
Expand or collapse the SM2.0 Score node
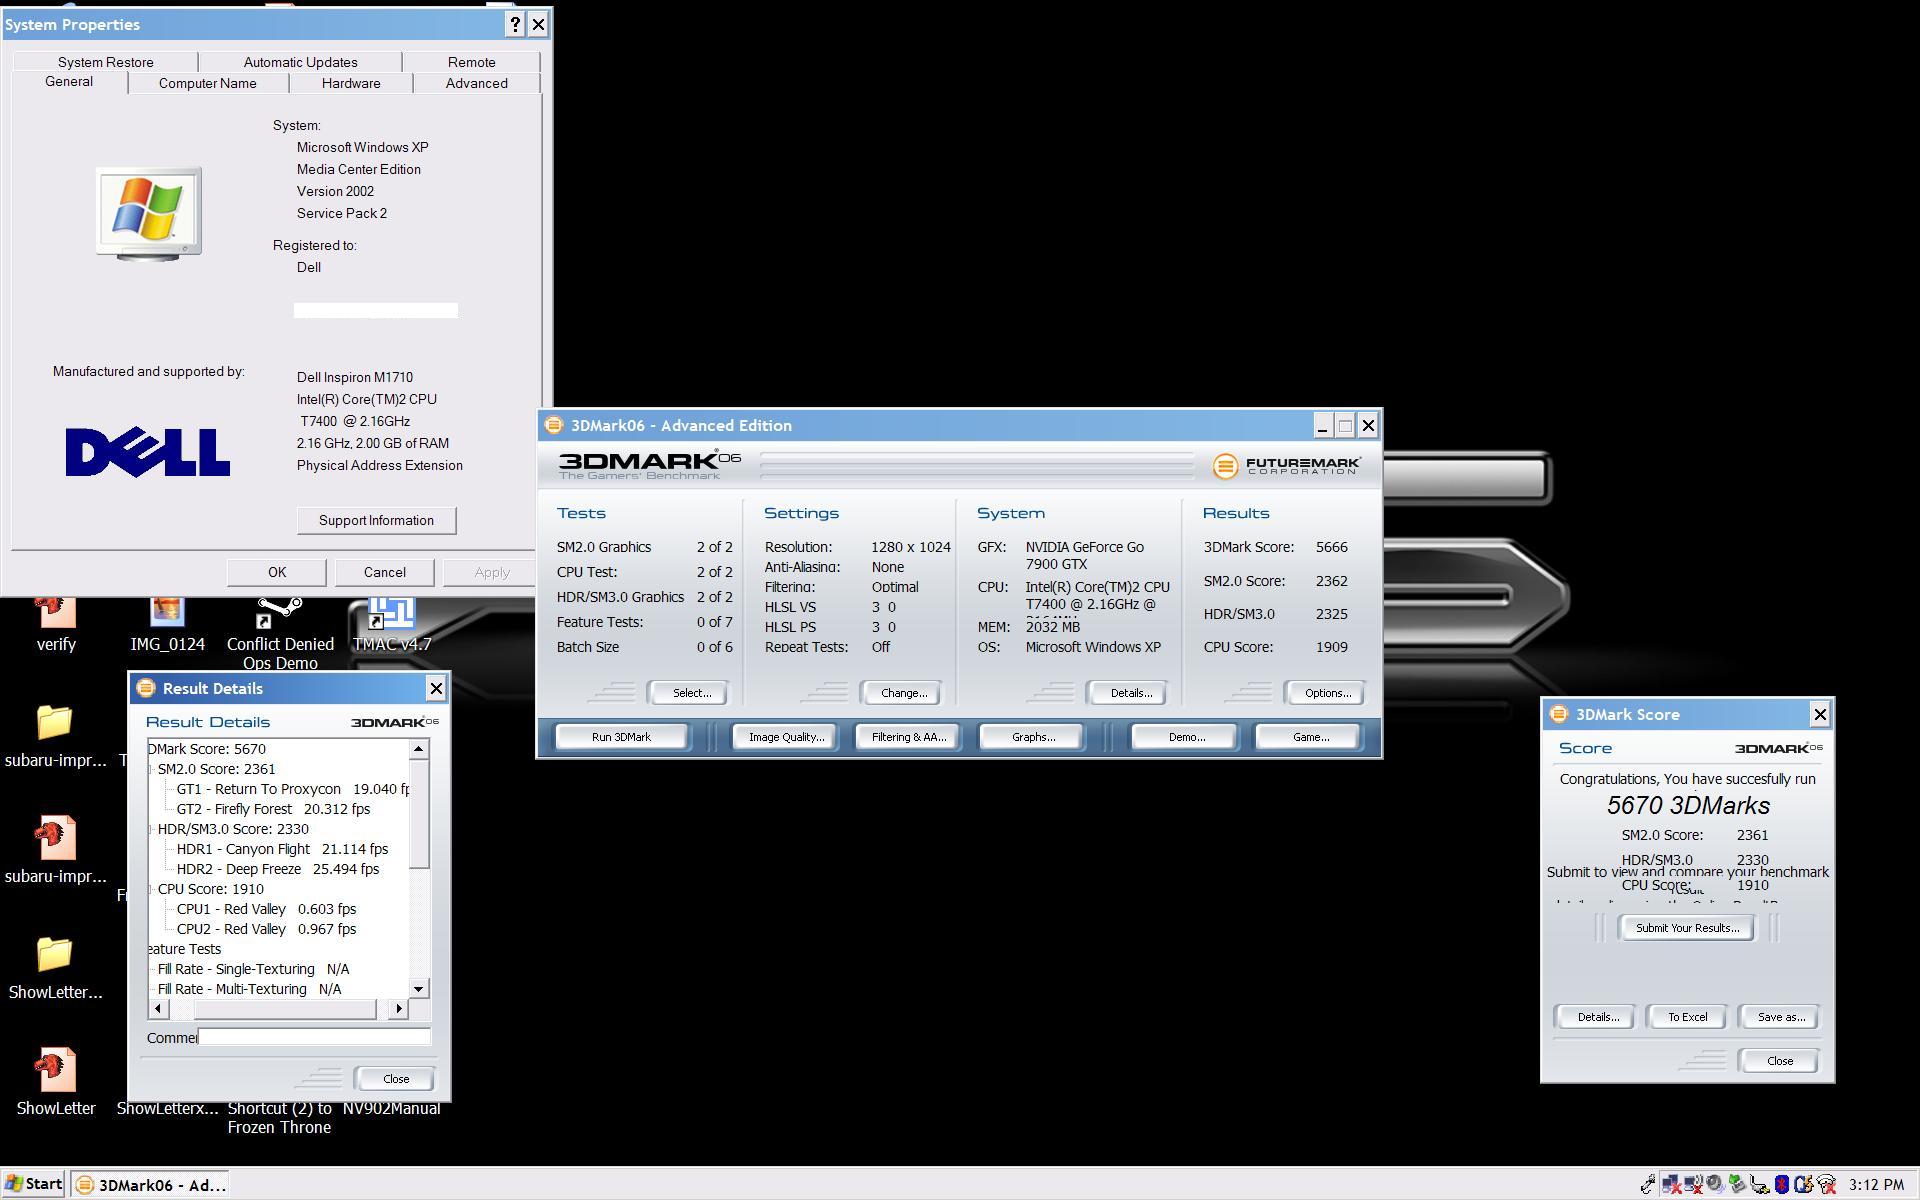tap(151, 769)
